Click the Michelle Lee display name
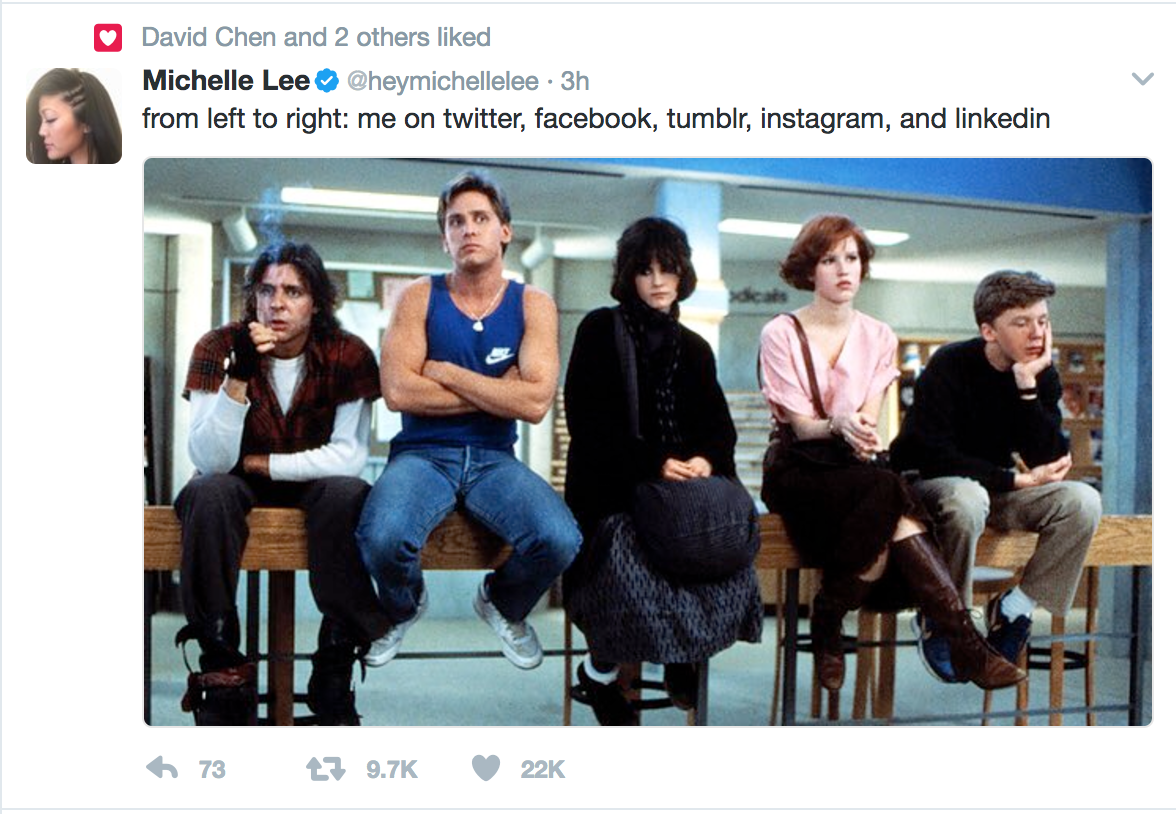 tap(225, 80)
